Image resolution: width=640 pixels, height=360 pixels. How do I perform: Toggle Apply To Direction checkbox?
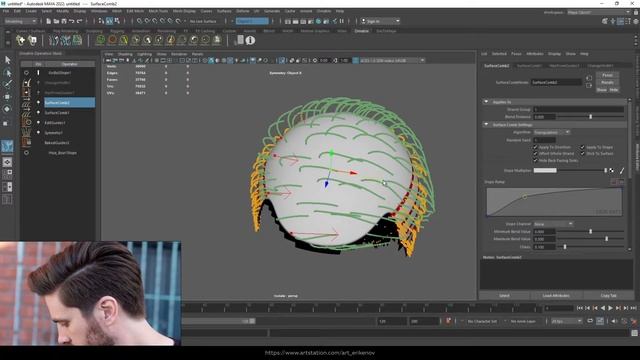[x=535, y=147]
